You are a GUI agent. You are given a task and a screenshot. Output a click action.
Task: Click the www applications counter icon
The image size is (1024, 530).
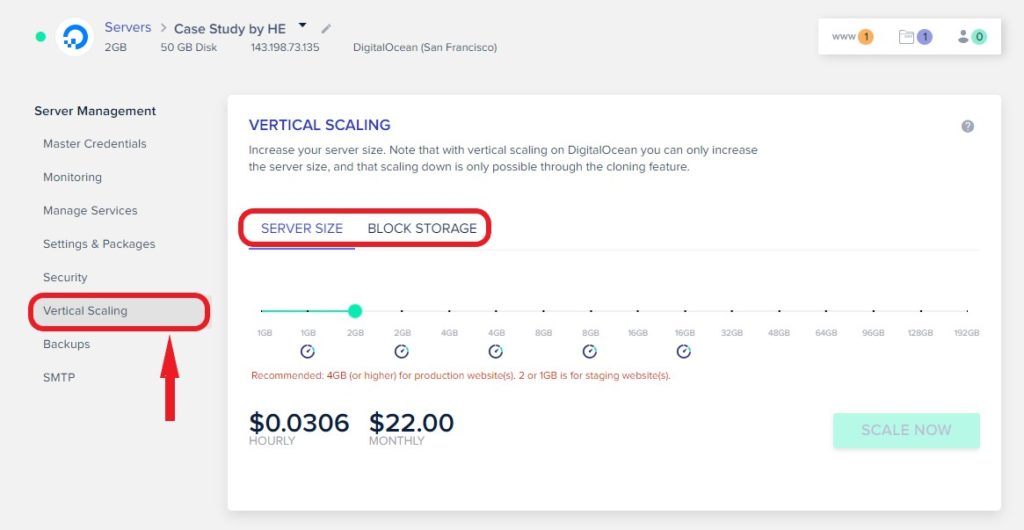852,37
